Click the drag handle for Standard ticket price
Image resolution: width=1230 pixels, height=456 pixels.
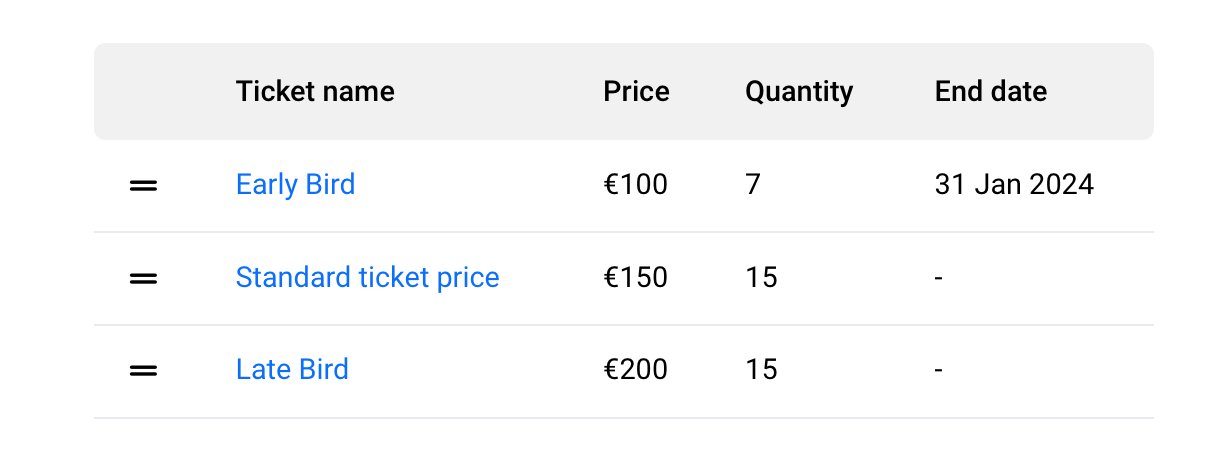144,278
